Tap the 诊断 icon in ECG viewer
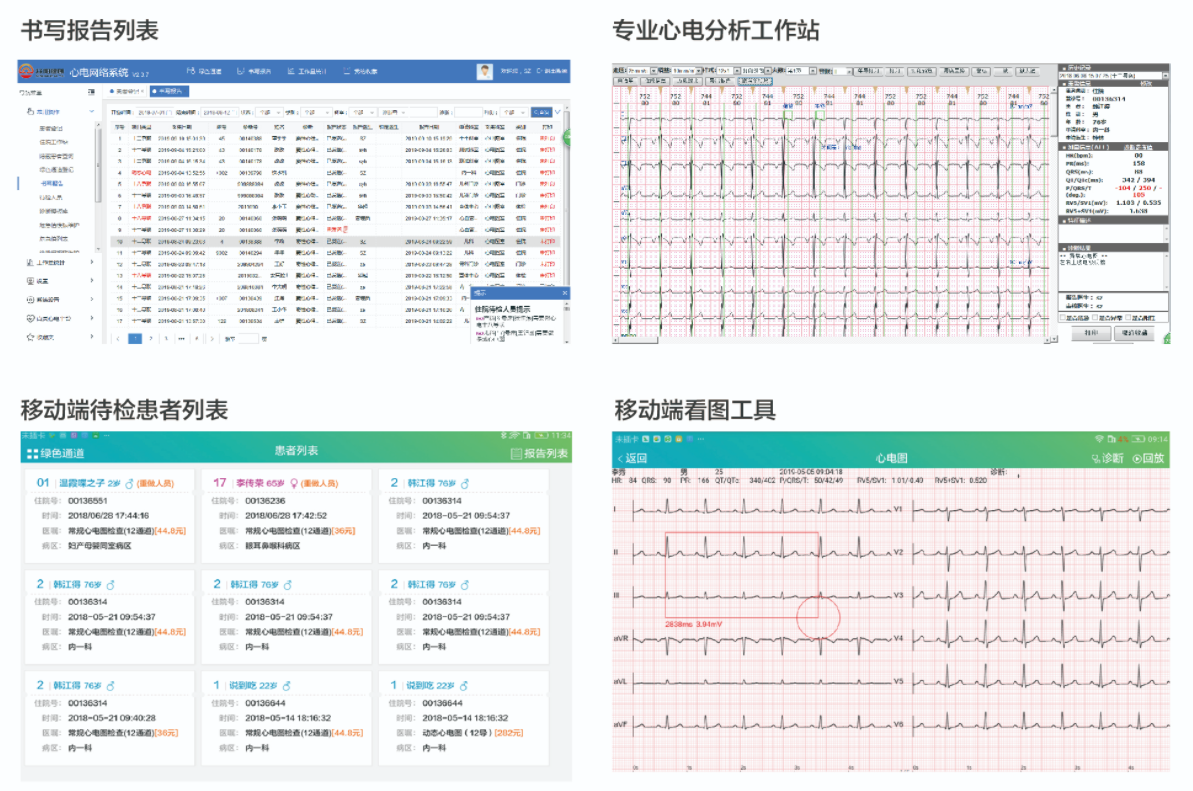The width and height of the screenshot is (1193, 791). pyautogui.click(x=1096, y=458)
